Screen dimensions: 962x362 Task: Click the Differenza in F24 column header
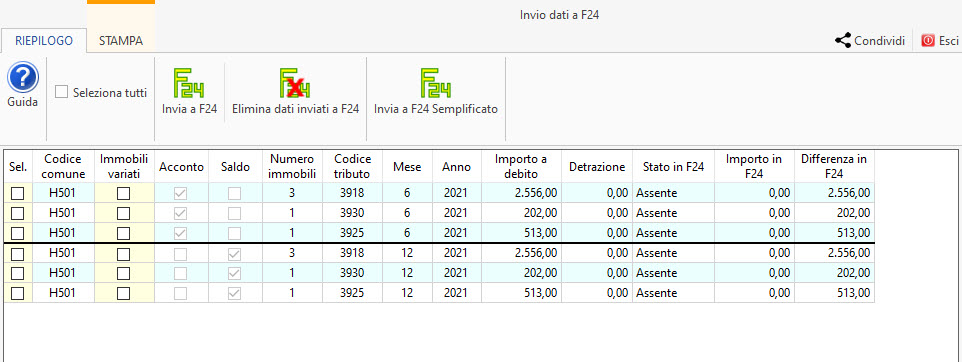click(834, 166)
